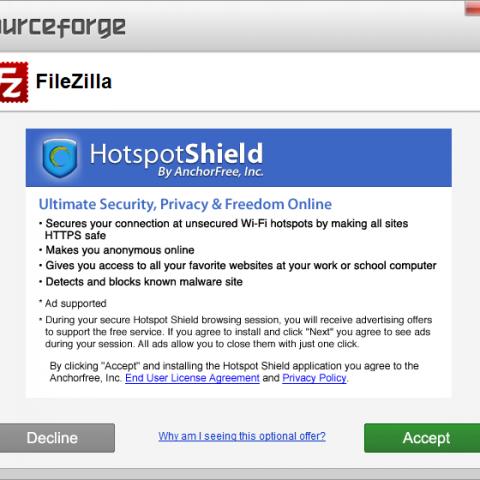Open the Privacy Policy link

(x=314, y=378)
